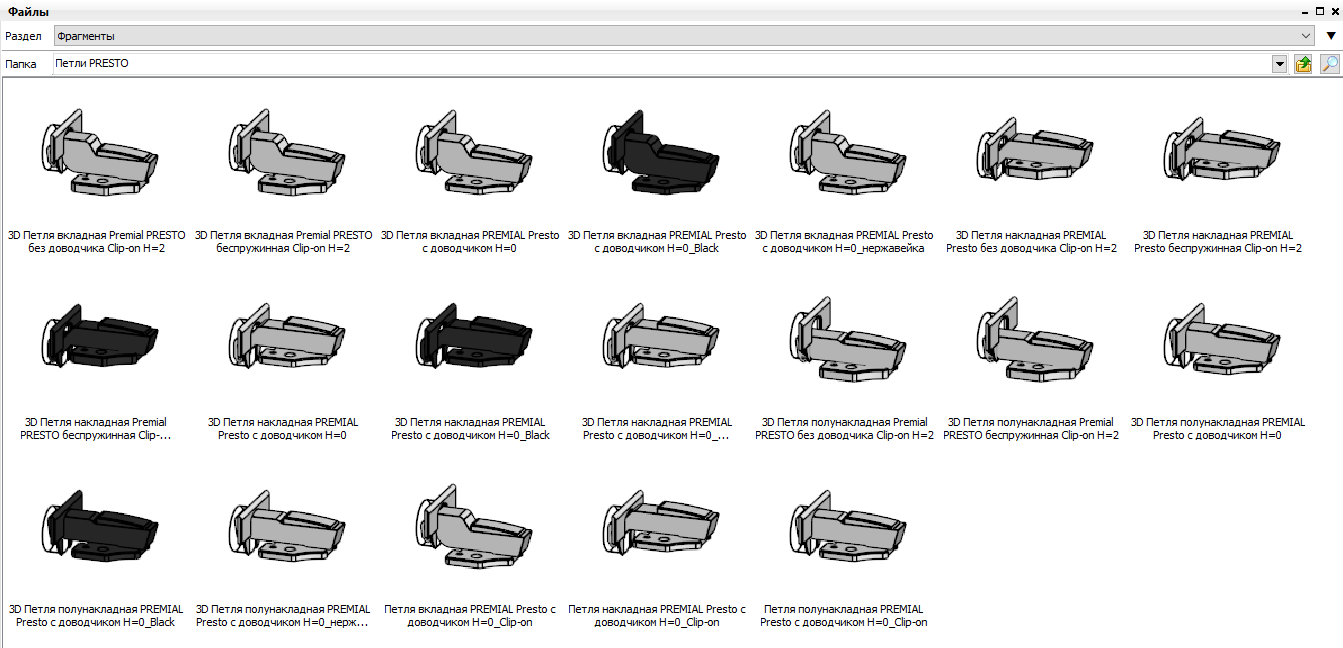Open the black triangle panel menu

point(1330,36)
